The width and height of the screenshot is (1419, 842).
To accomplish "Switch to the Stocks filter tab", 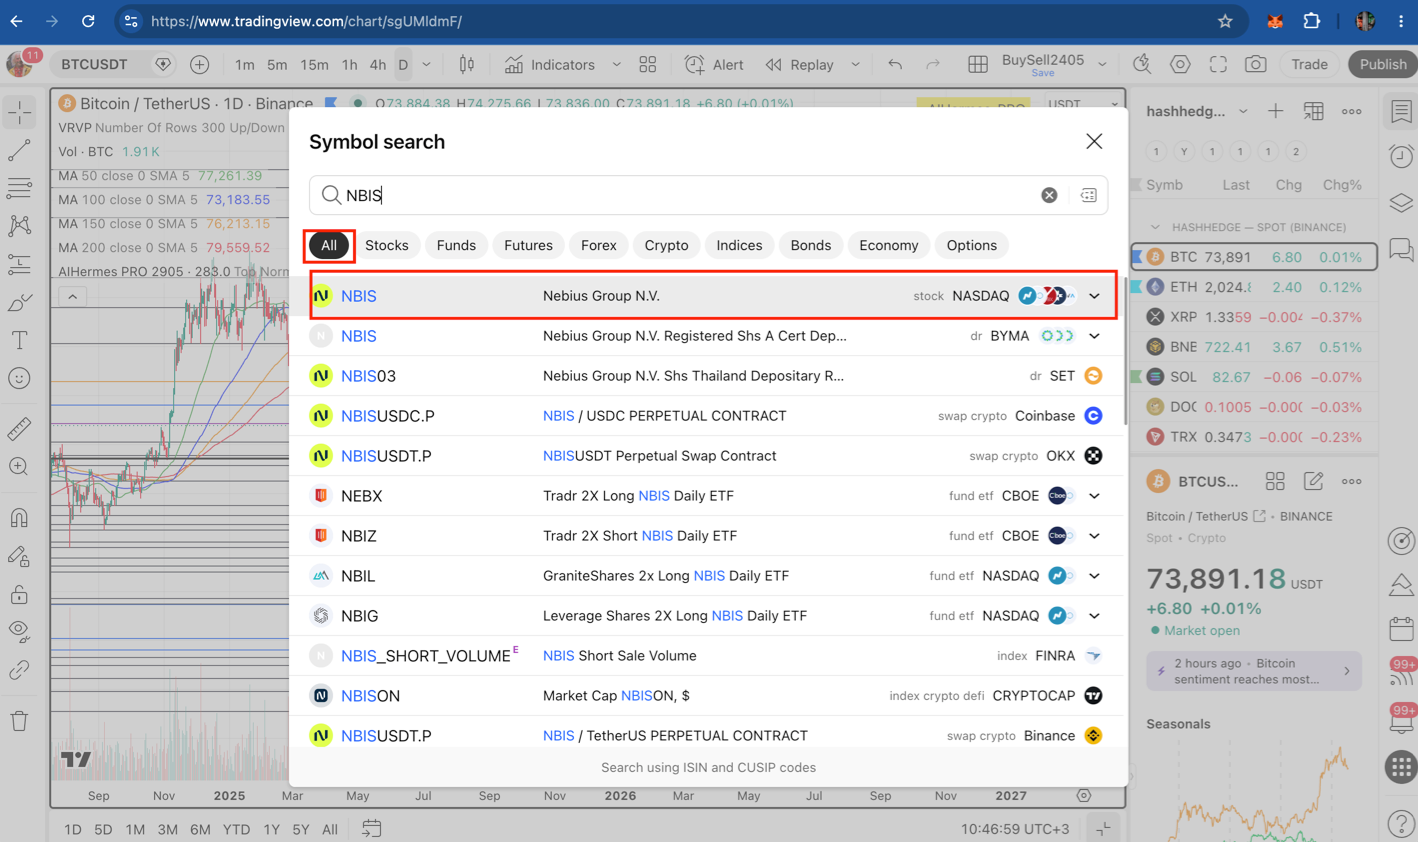I will coord(387,245).
